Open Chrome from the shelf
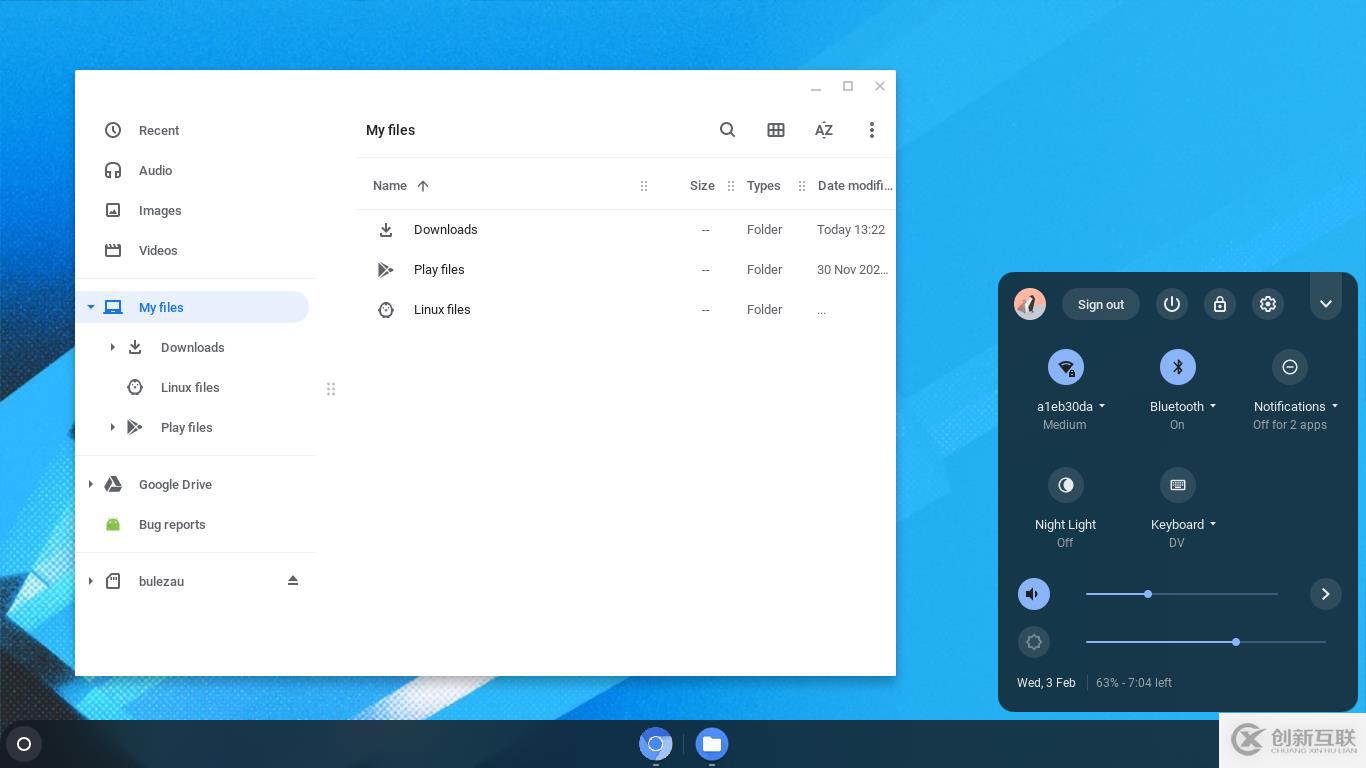Screen dimensions: 1366x768 pos(656,744)
